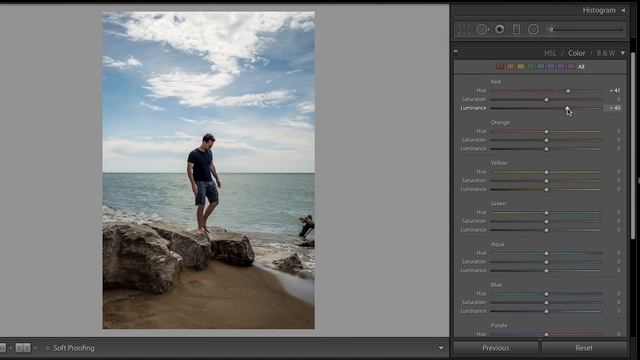
Task: Select the magenta color swatch
Action: (571, 67)
